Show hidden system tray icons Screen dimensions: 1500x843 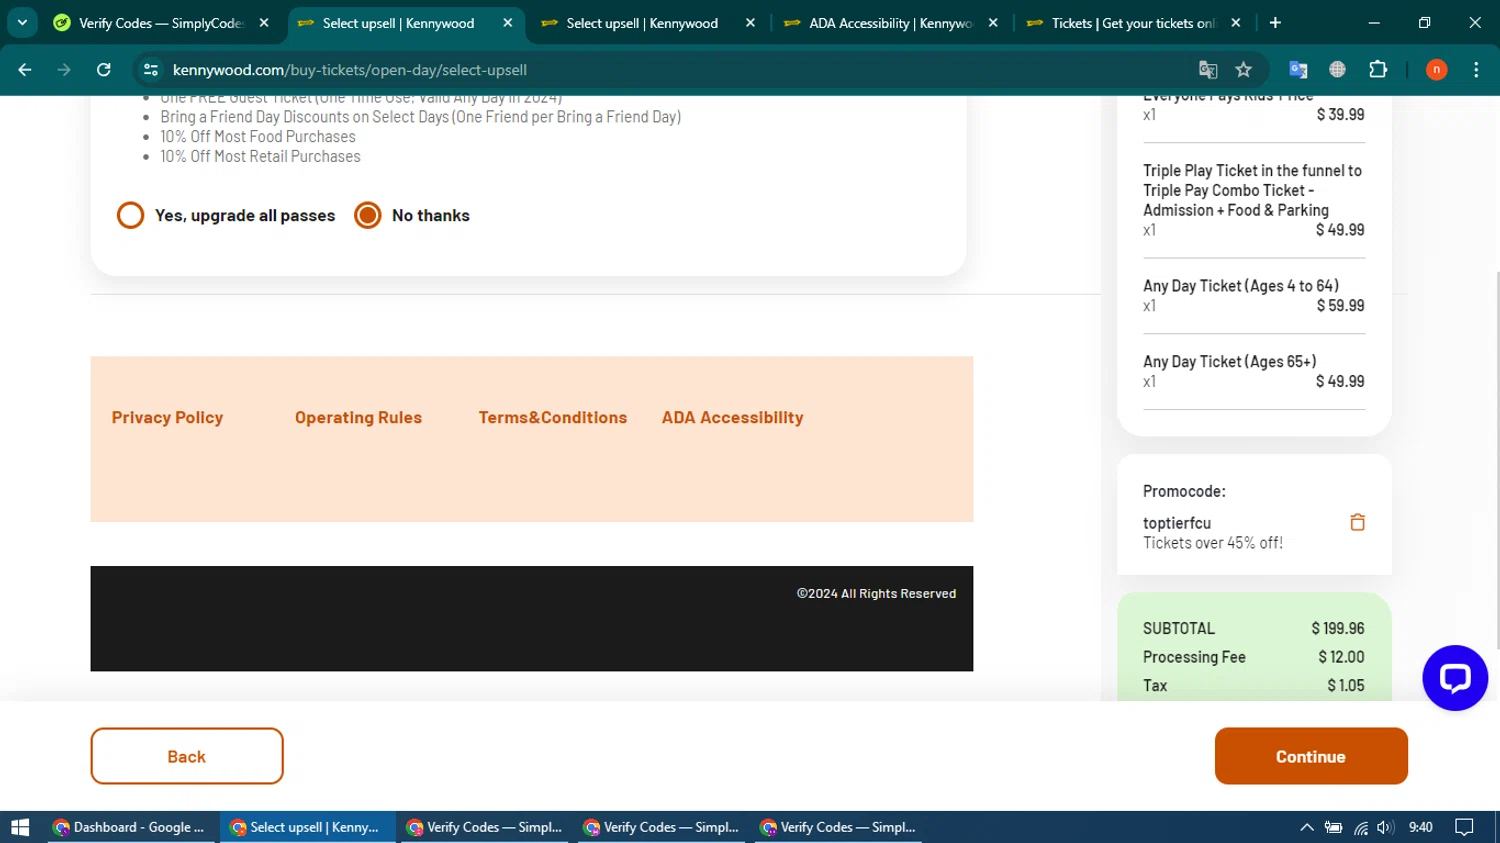click(x=1306, y=827)
